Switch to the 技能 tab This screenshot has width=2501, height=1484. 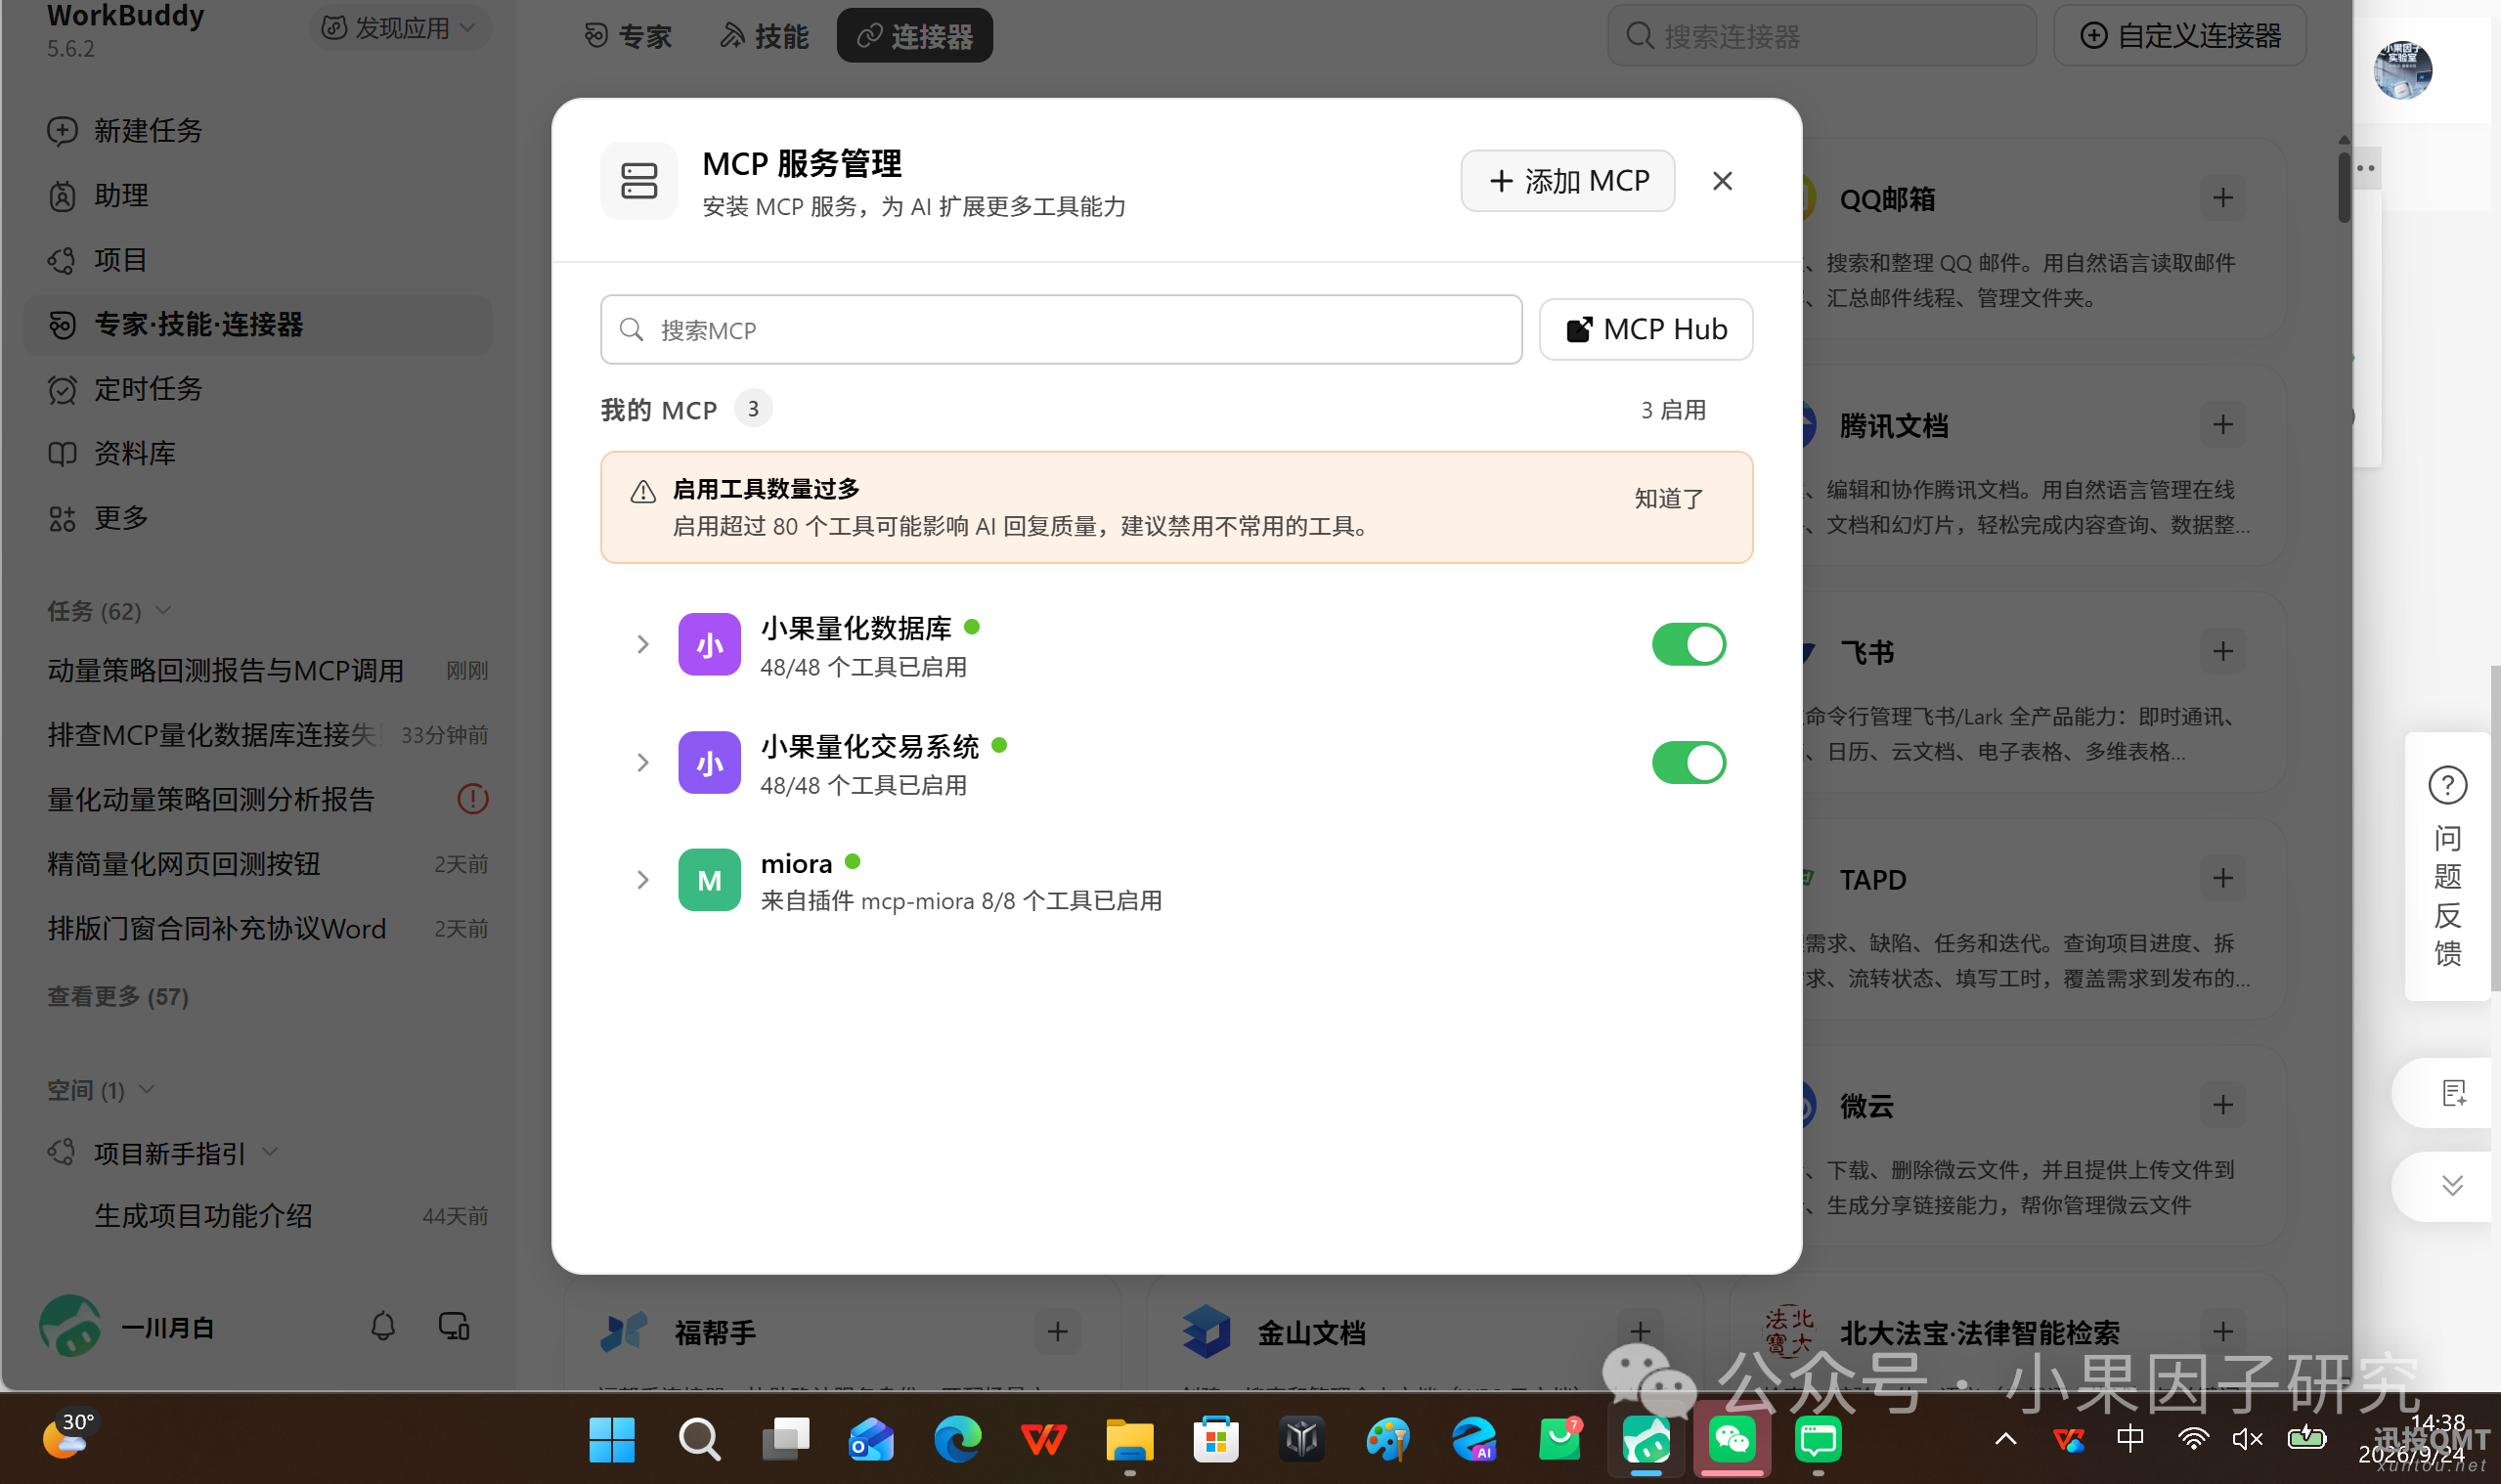point(764,36)
